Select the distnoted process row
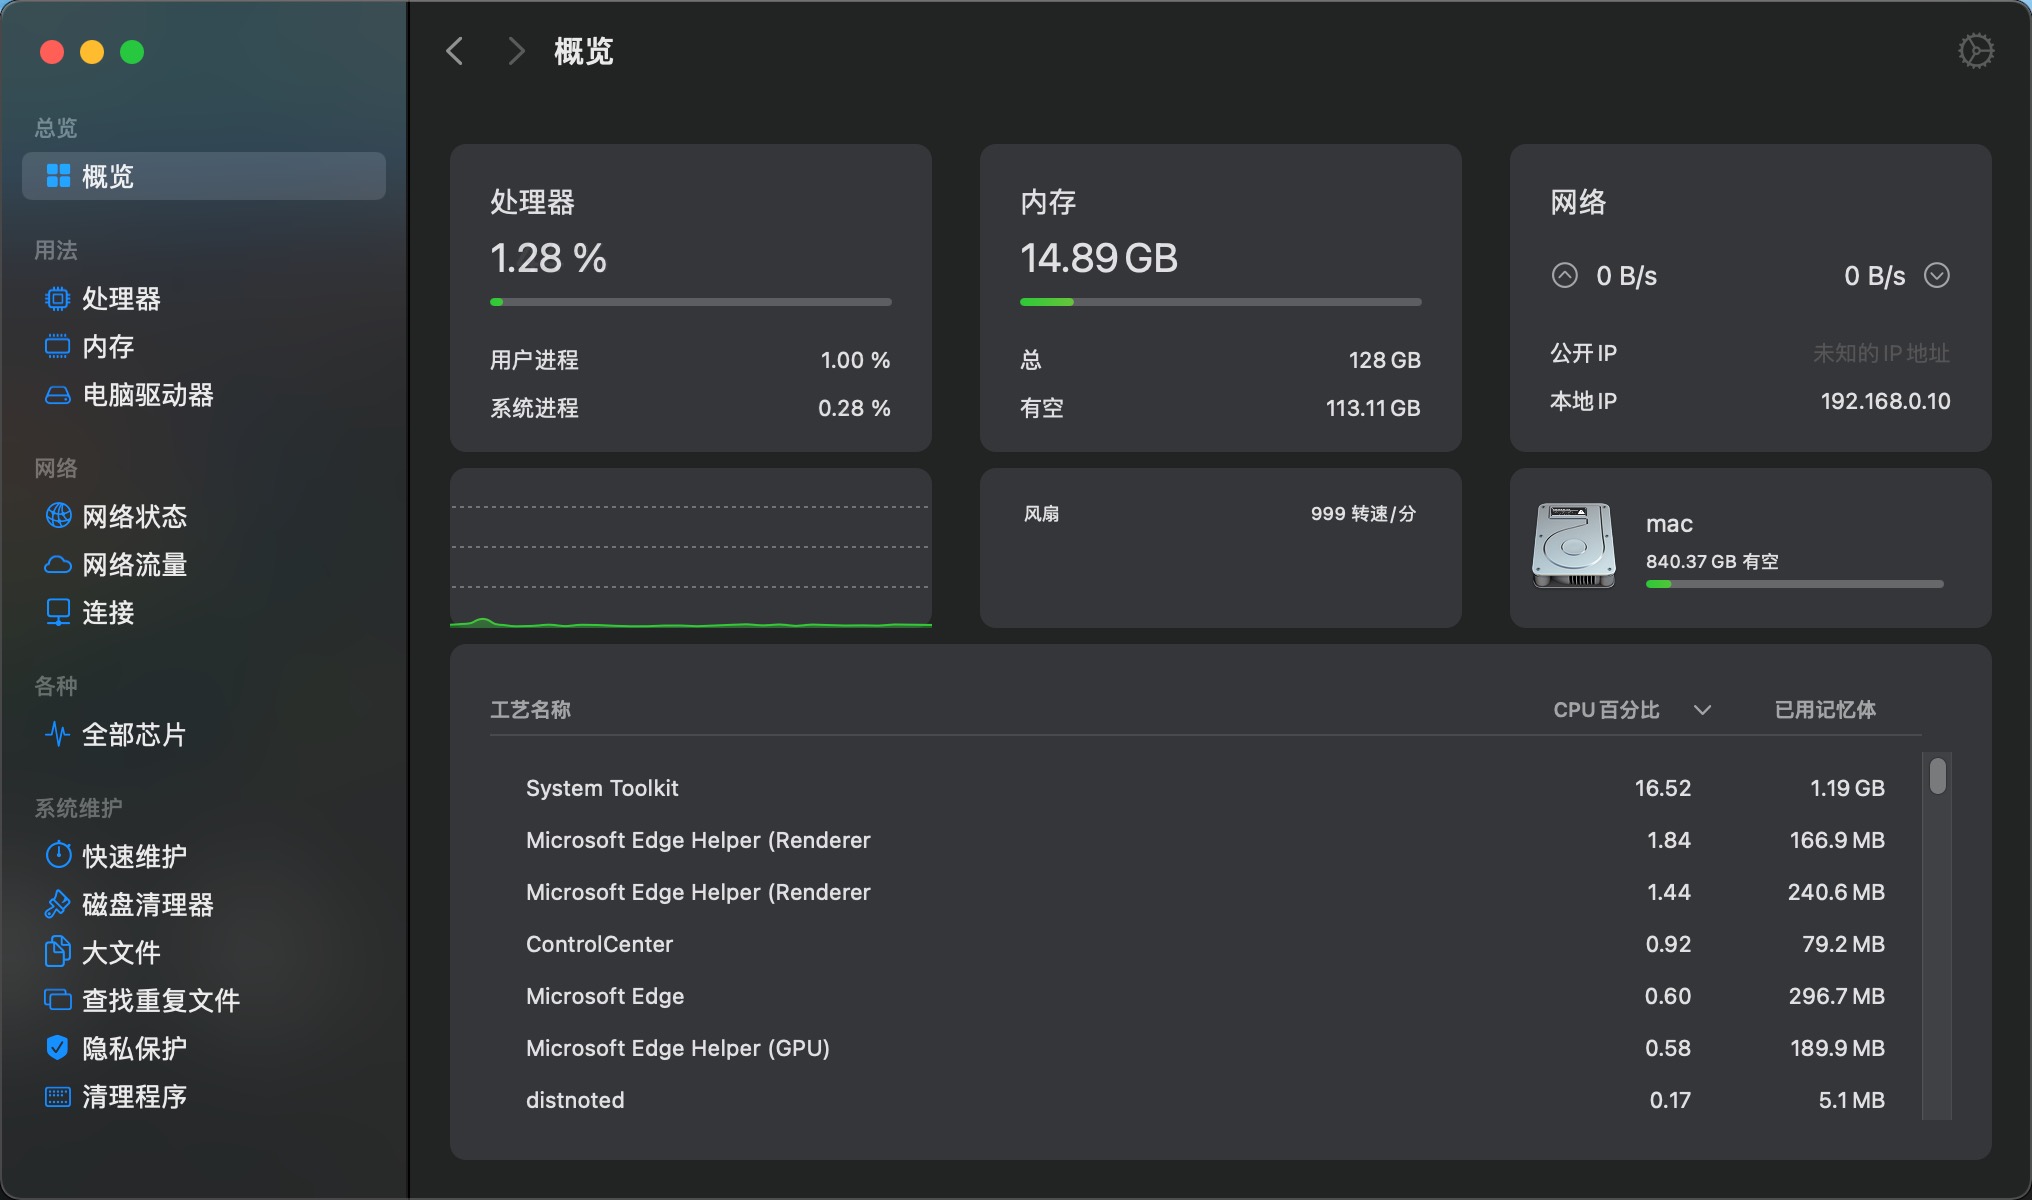 click(x=1205, y=1100)
